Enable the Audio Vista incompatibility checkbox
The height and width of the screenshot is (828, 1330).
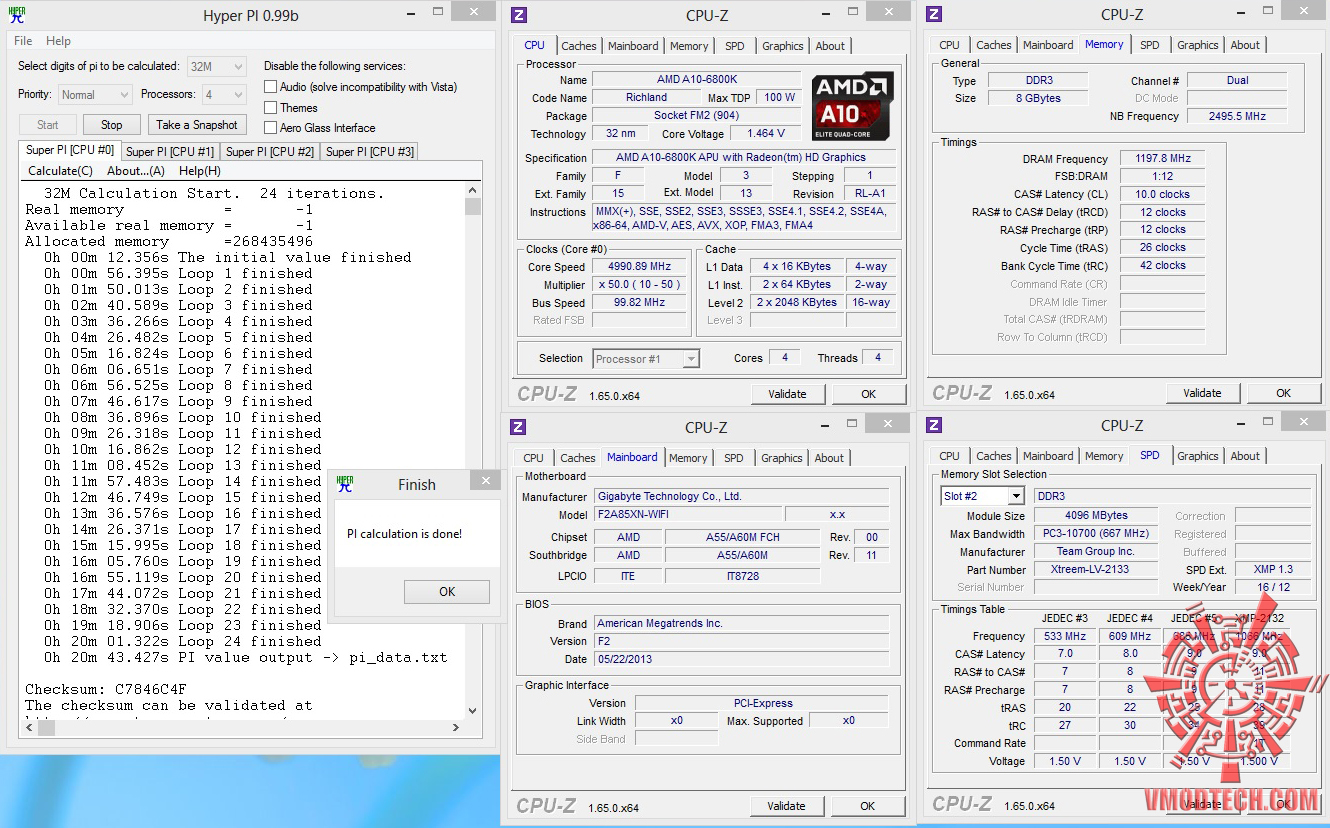pyautogui.click(x=271, y=87)
